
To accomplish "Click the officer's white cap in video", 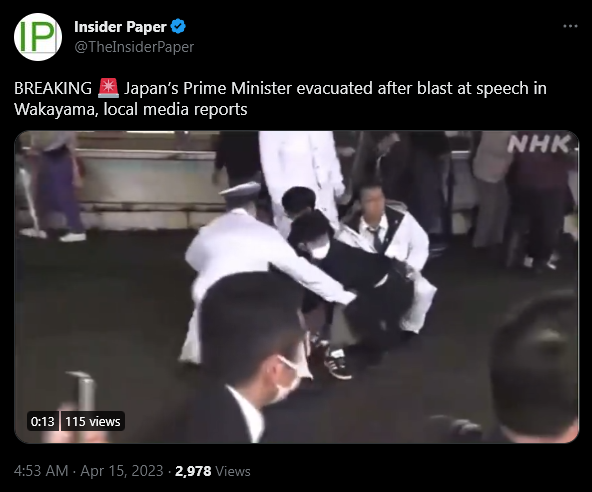I will 239,191.
